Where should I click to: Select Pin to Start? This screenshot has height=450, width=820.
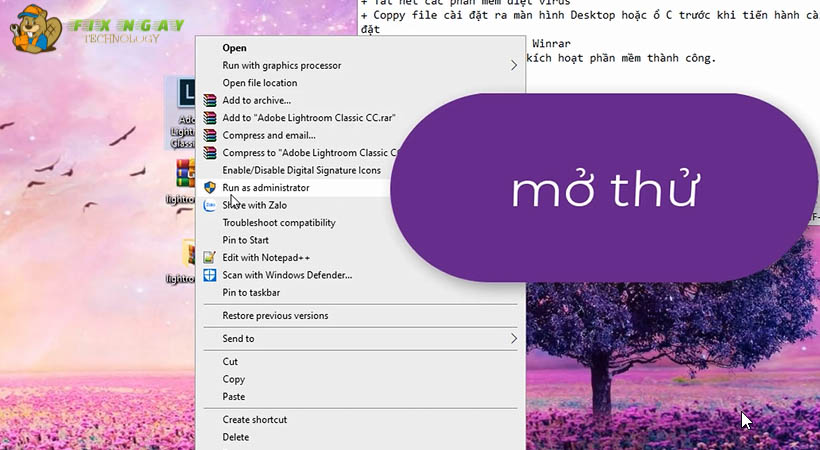245,240
